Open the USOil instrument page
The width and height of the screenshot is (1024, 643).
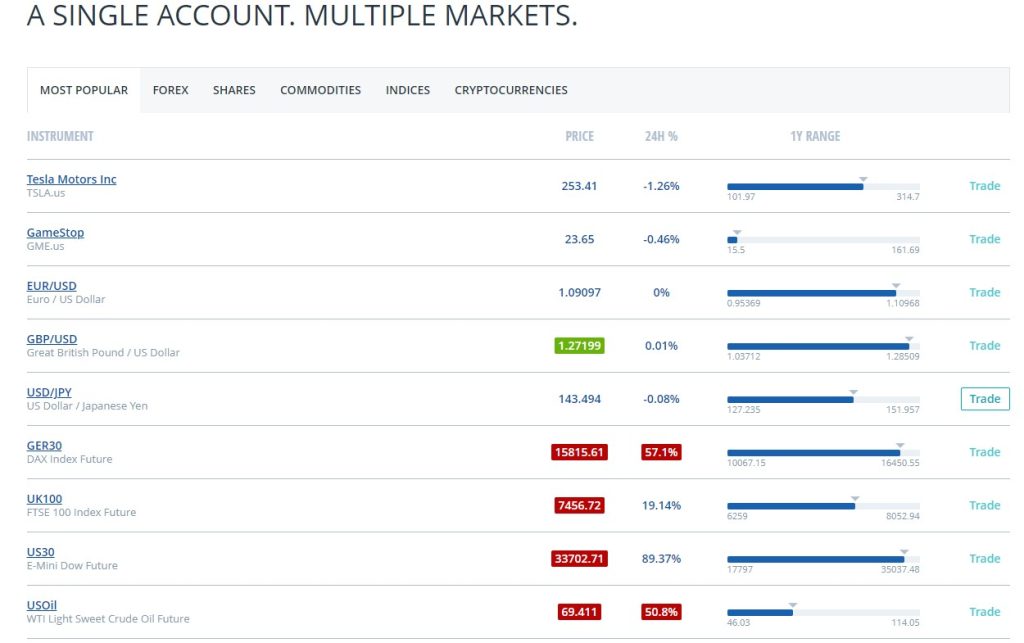41,605
